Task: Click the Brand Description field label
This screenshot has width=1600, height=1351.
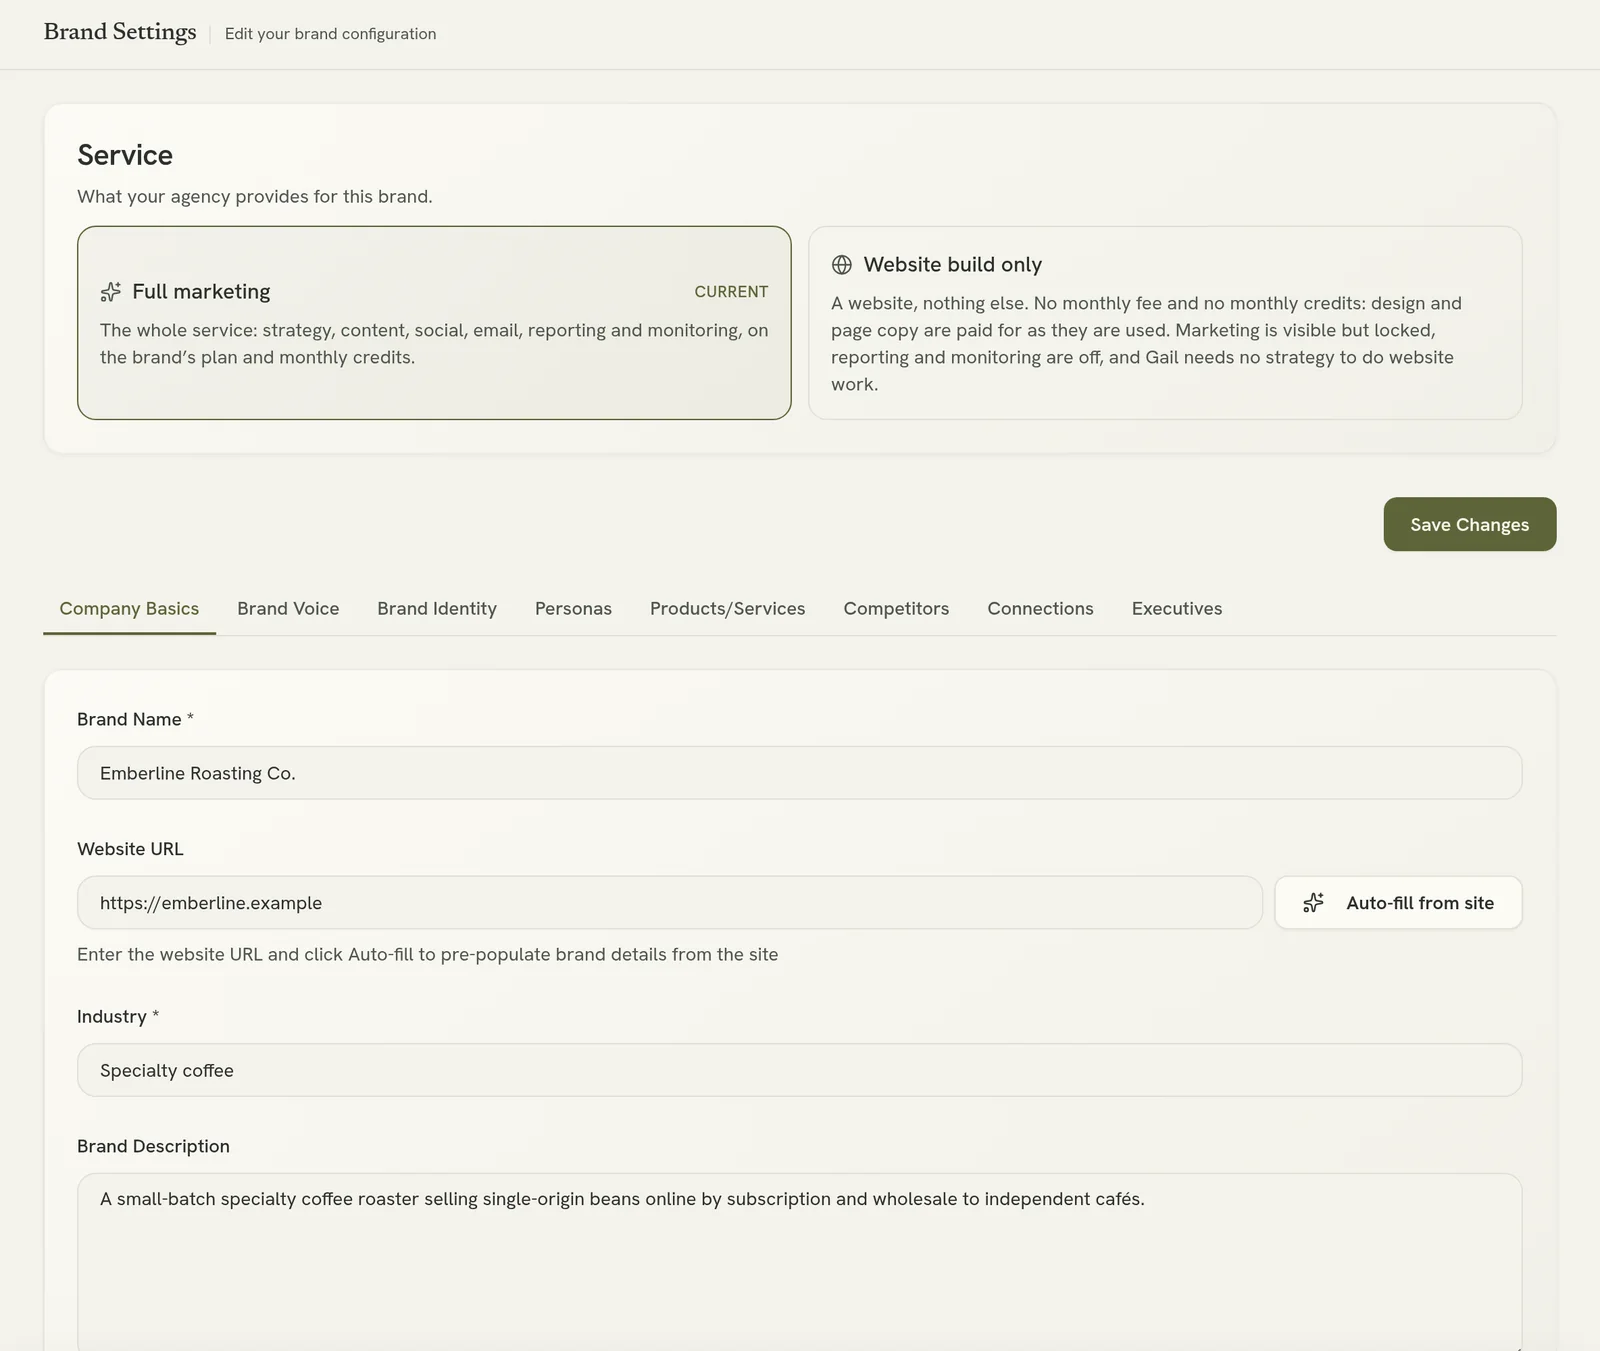Action: [153, 1146]
